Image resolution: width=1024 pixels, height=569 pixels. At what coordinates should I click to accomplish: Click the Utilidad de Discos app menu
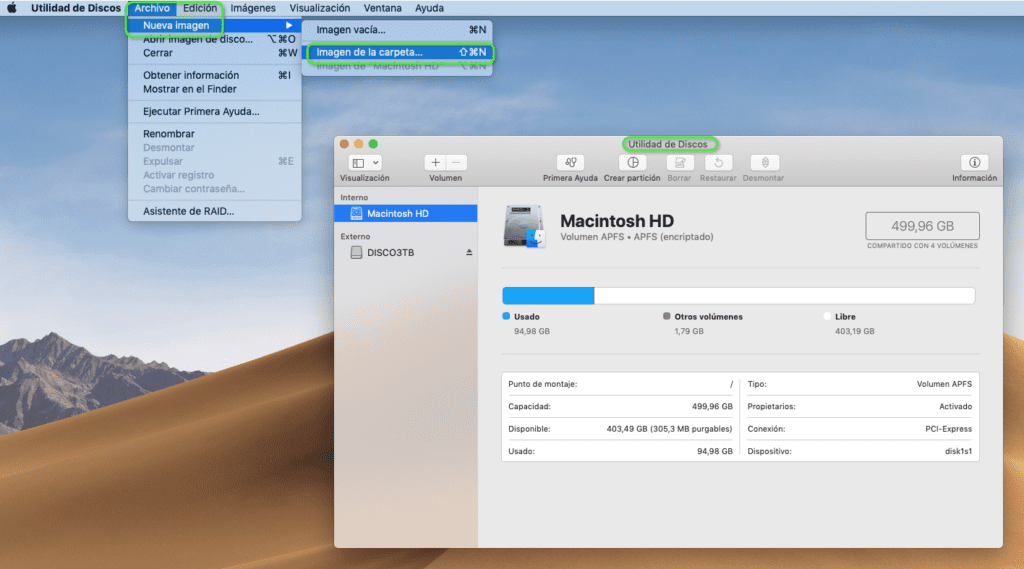click(x=76, y=8)
